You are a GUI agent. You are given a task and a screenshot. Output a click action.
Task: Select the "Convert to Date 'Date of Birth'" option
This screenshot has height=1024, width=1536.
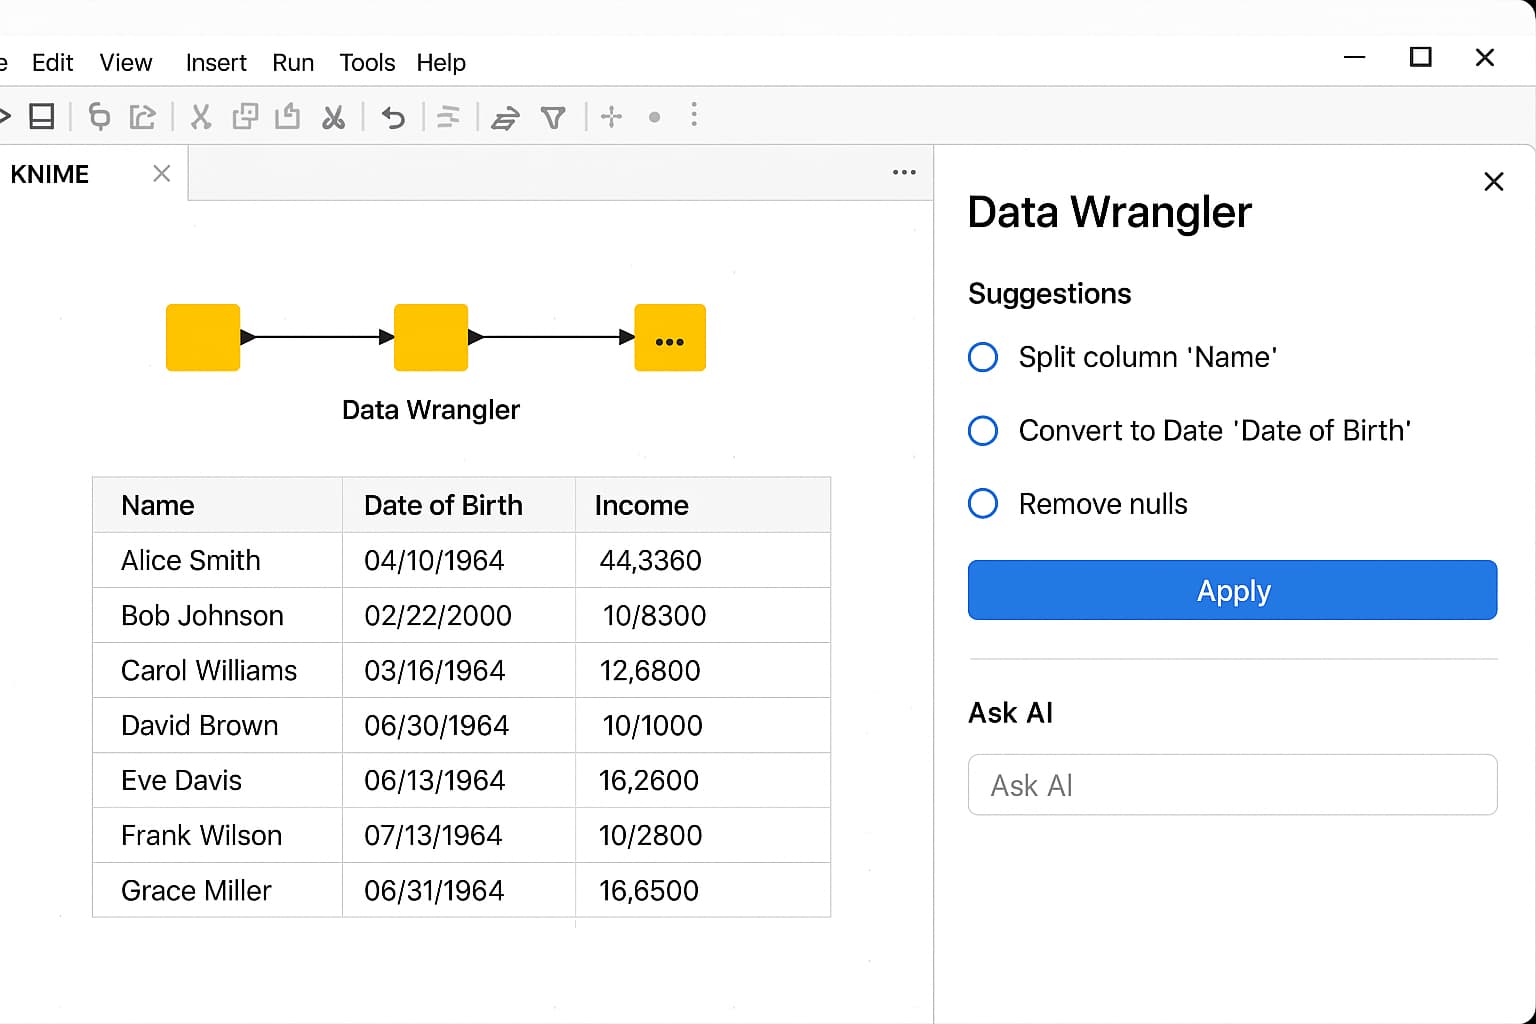(983, 431)
